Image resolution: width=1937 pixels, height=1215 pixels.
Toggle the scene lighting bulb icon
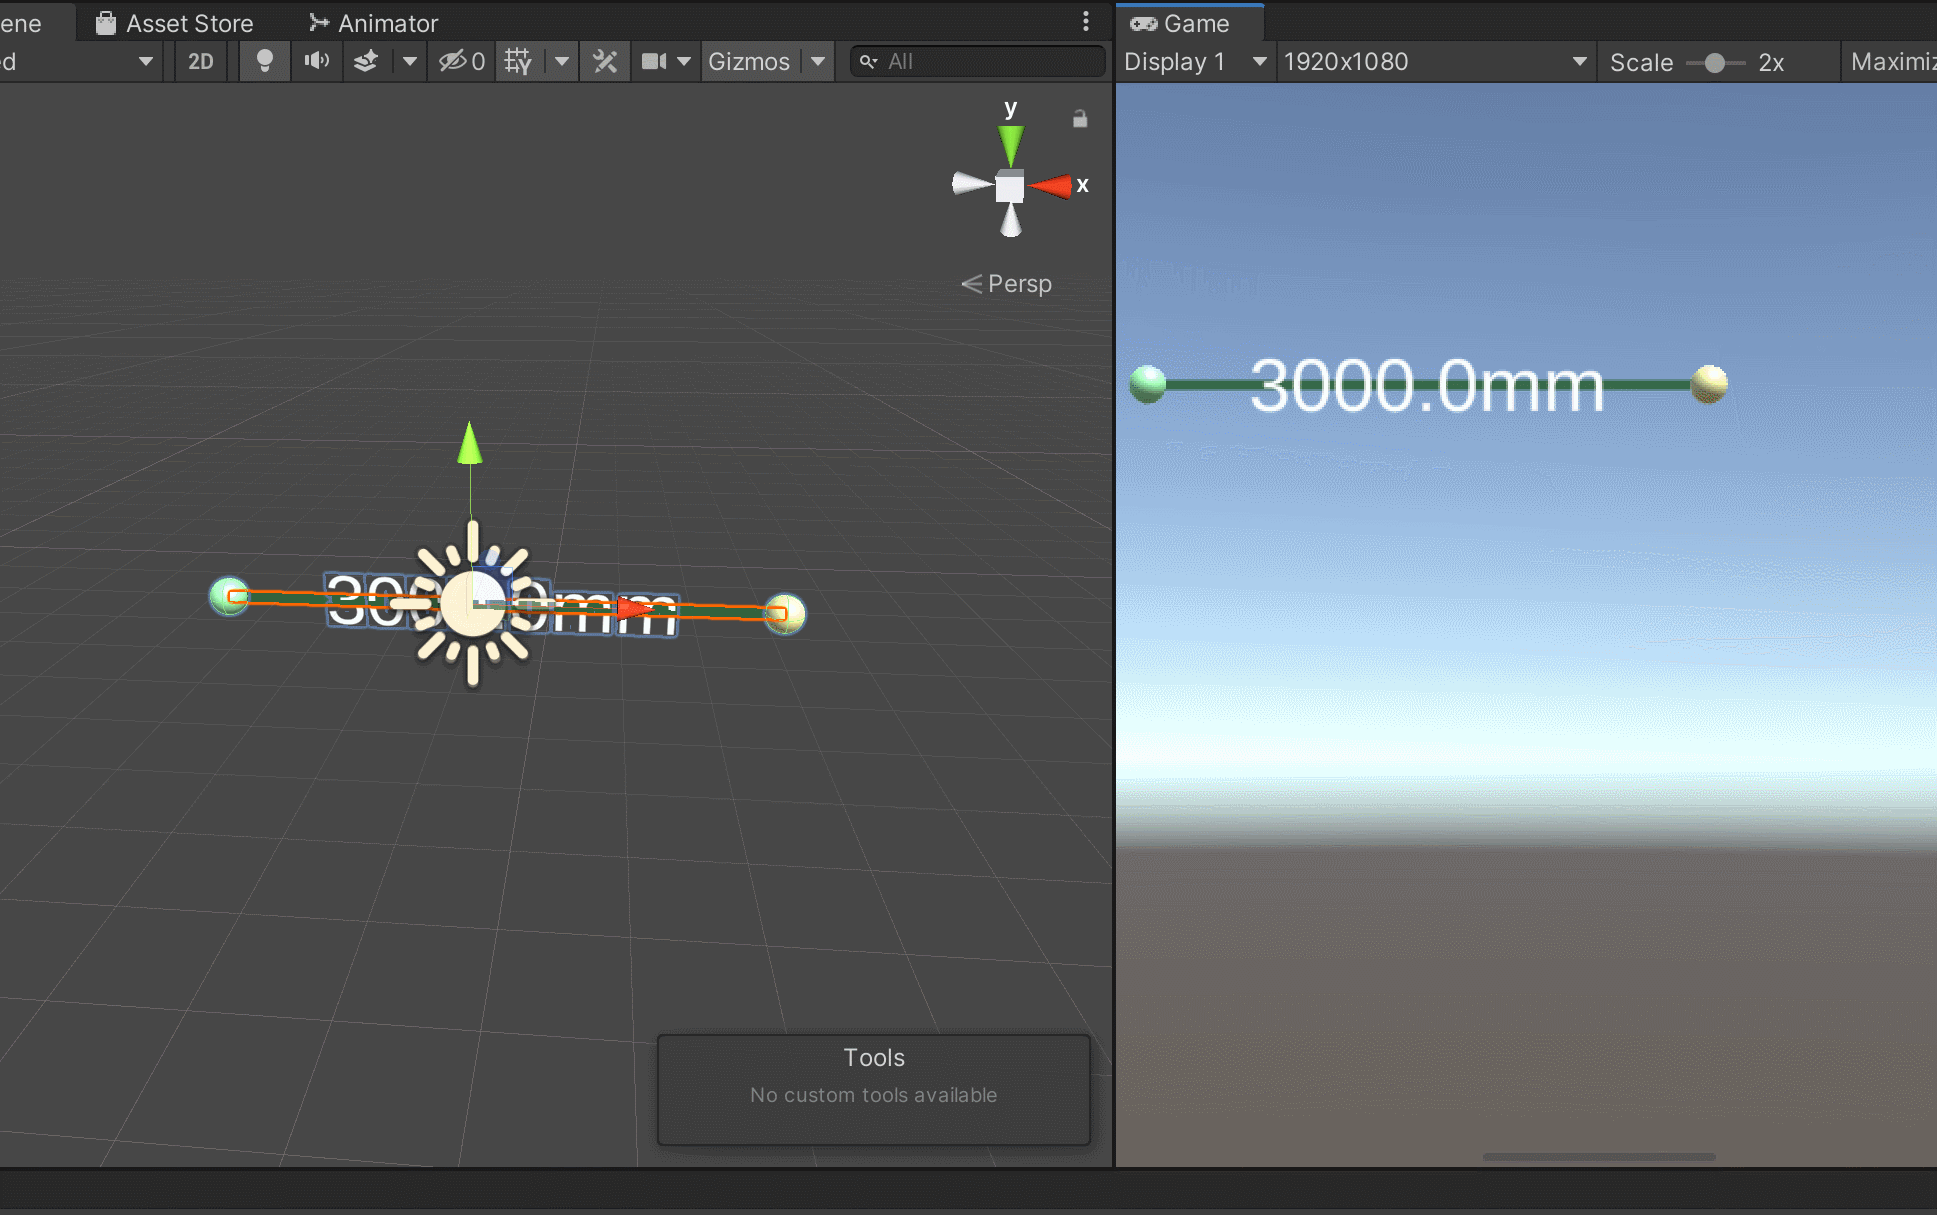(264, 61)
